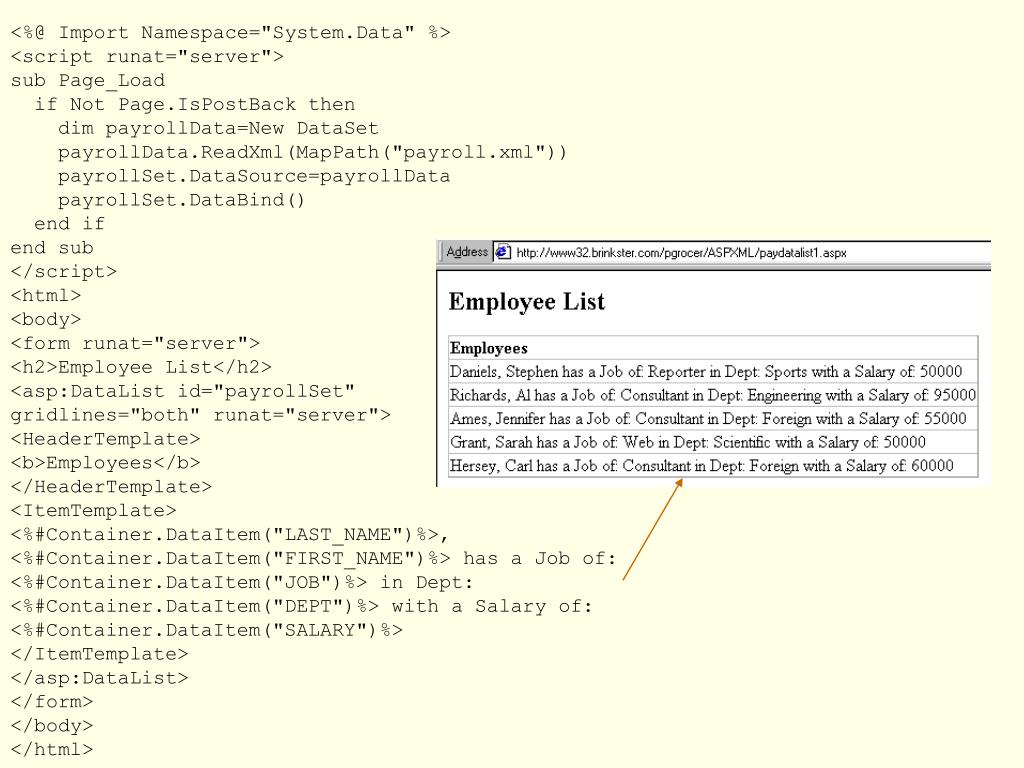Click the opening <HeaderTemplate> tag line

click(105, 440)
